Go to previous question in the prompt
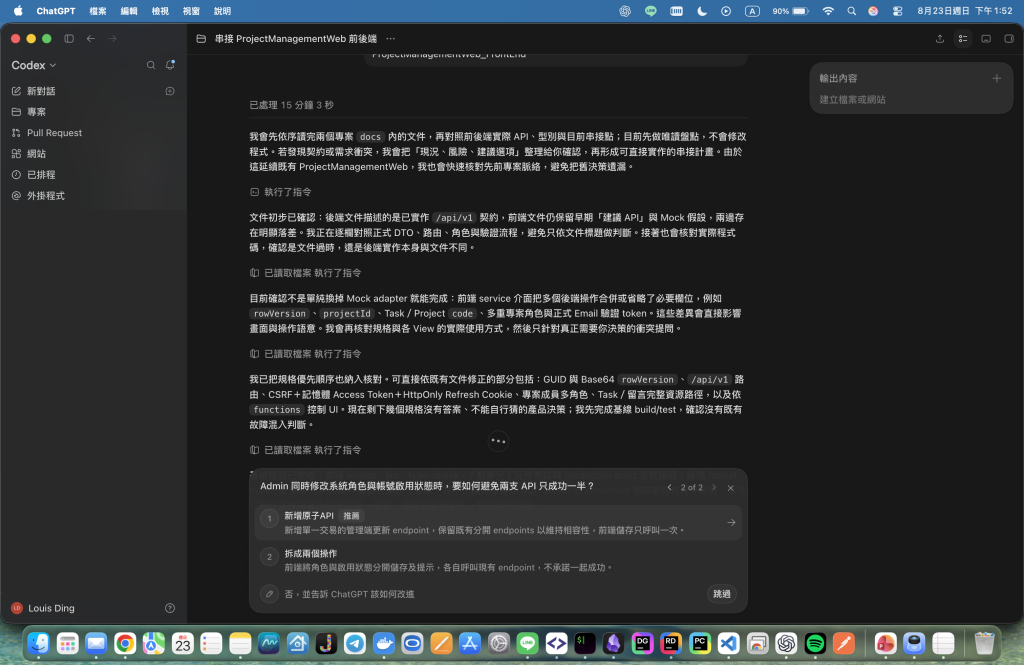Screen dimensions: 1024x665 (x=669, y=487)
